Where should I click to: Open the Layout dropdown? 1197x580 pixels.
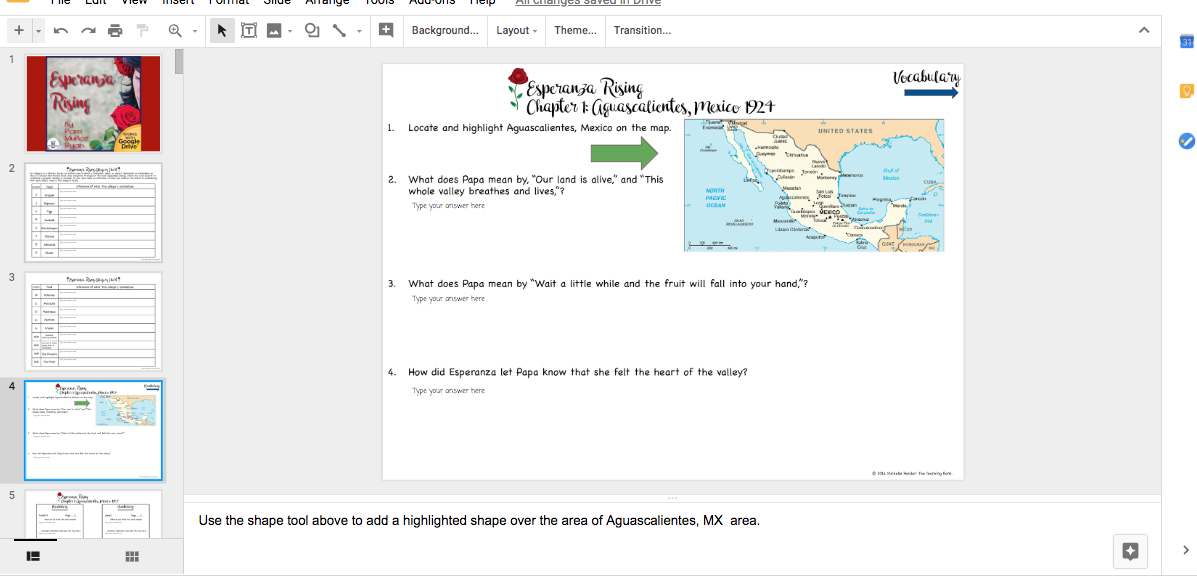click(516, 31)
